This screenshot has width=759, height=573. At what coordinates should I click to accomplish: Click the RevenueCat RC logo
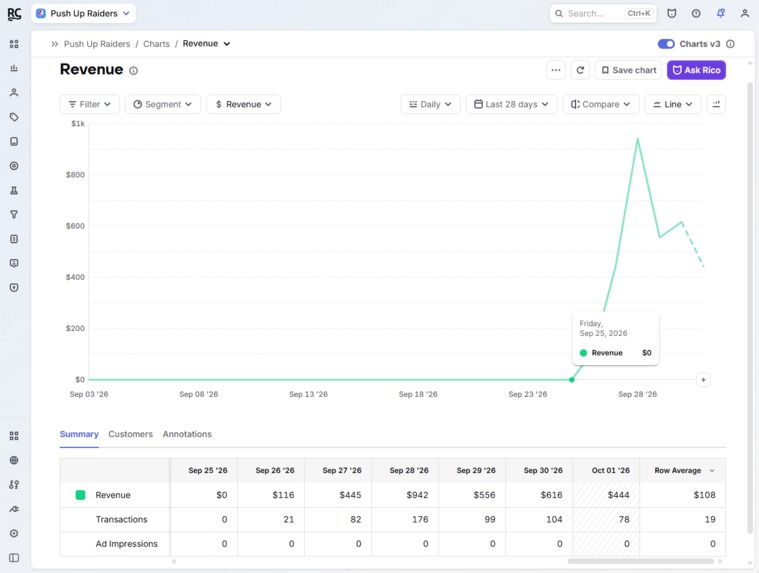pos(14,14)
